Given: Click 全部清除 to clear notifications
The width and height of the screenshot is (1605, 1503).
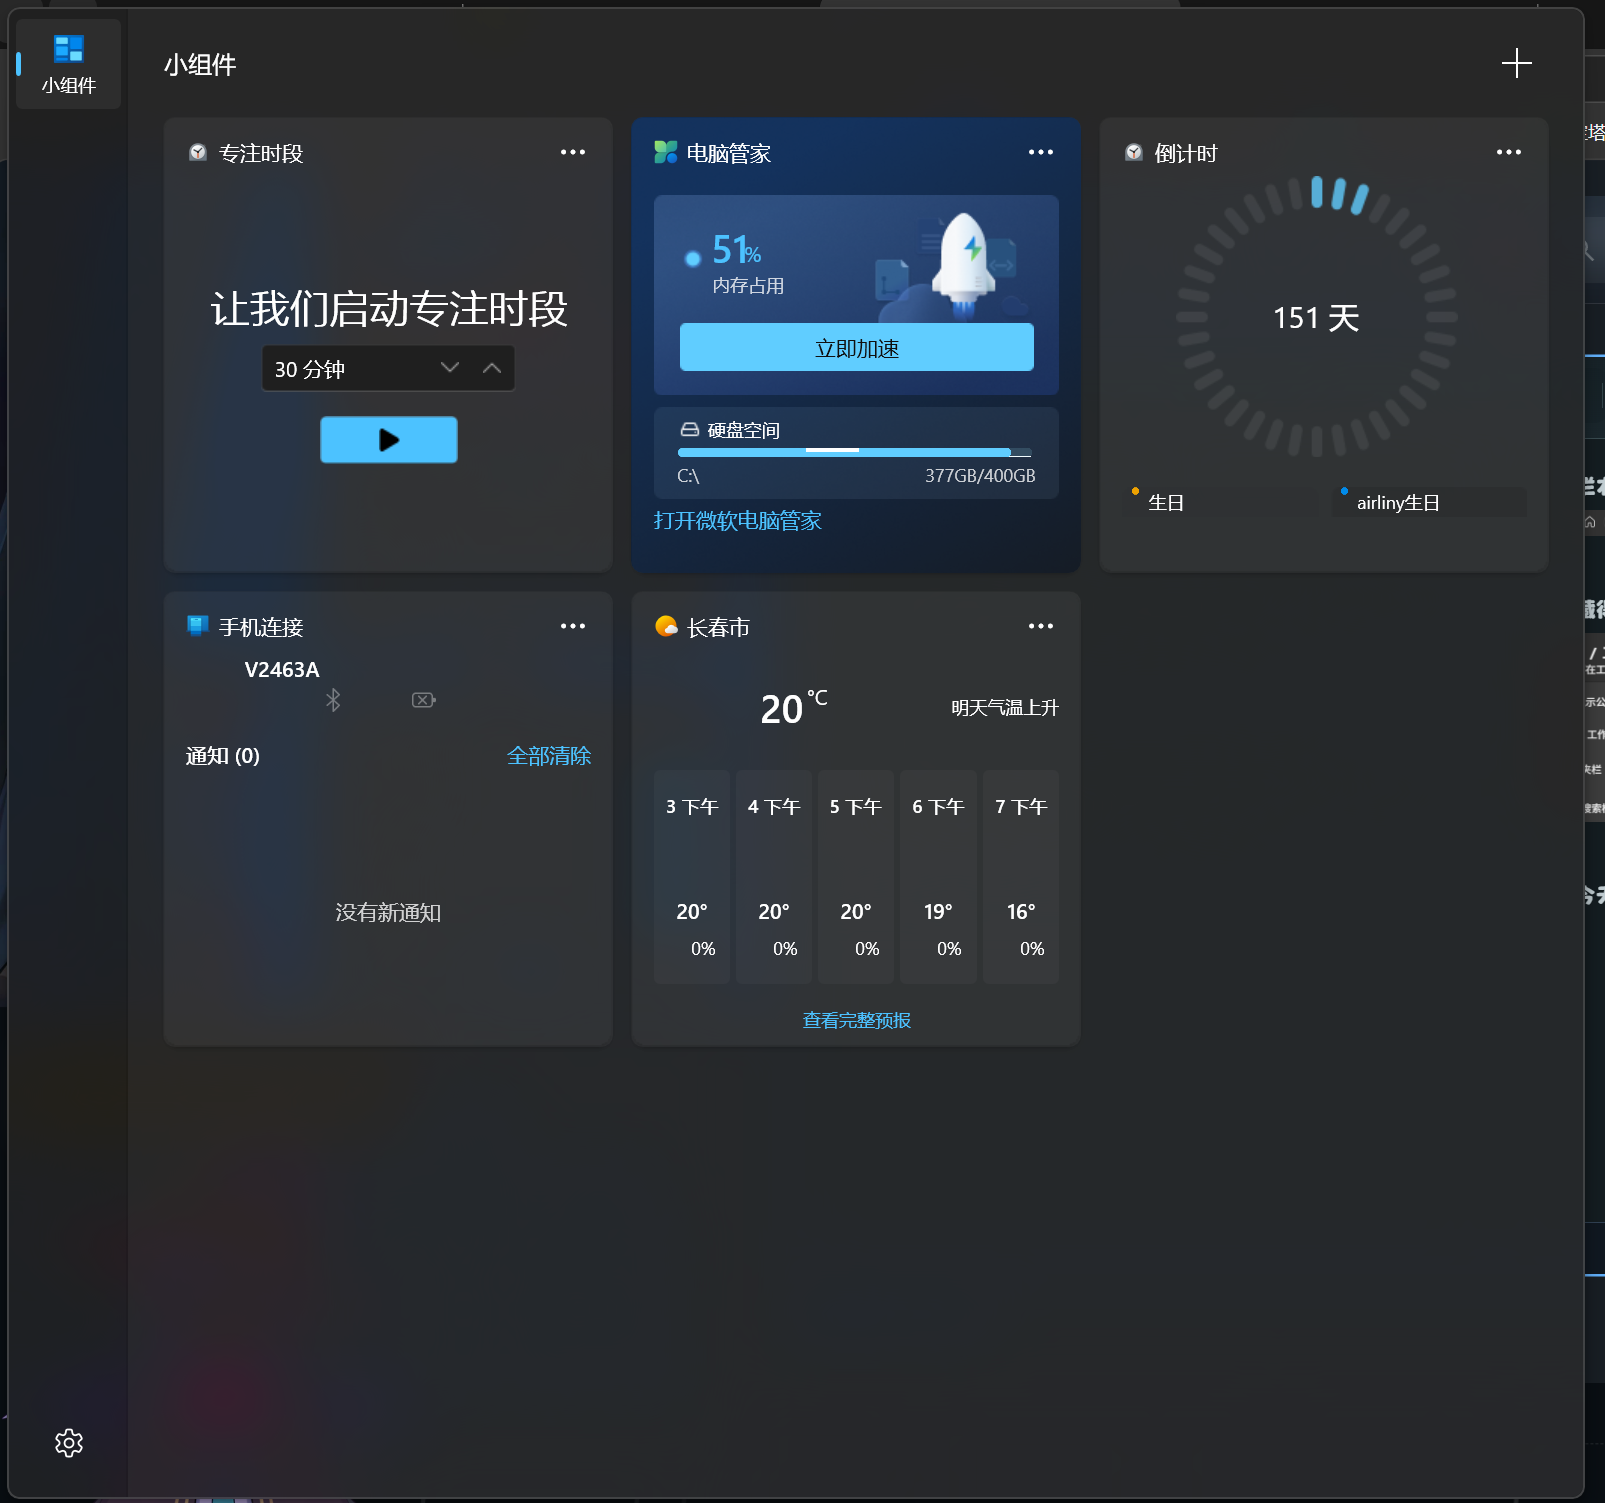Looking at the screenshot, I should click(x=549, y=756).
